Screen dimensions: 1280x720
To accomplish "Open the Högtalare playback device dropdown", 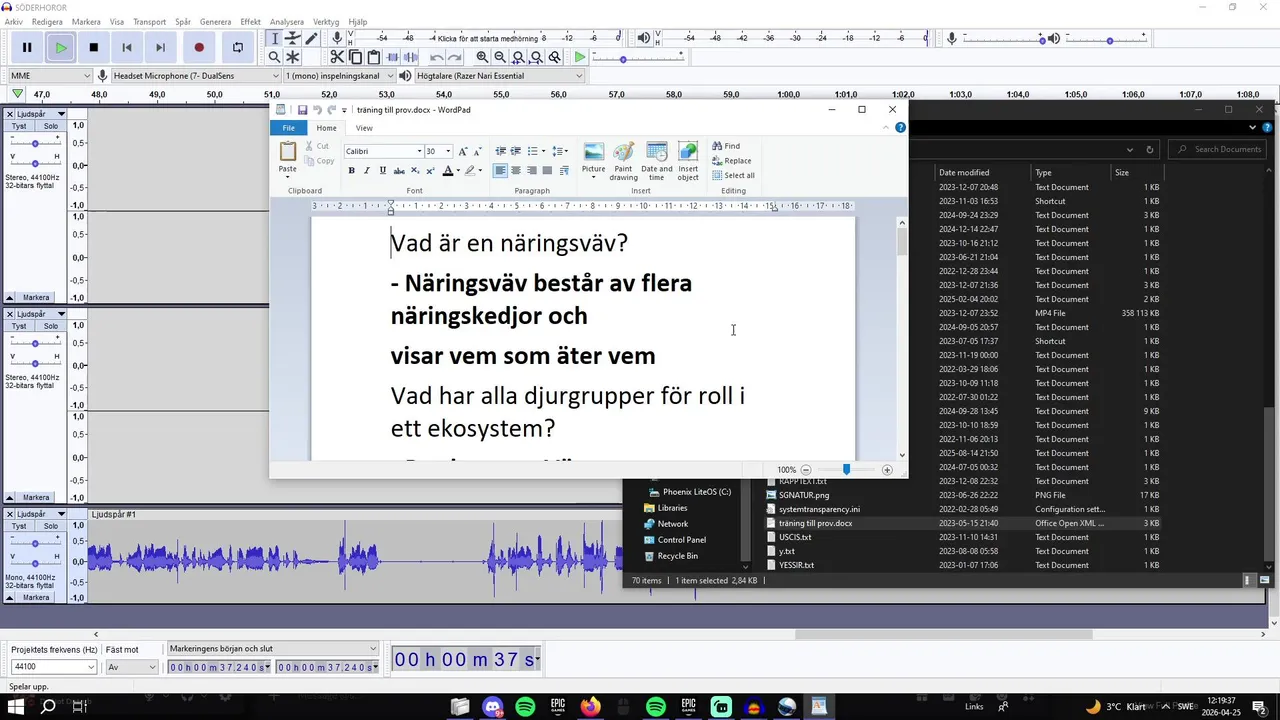I will click(x=499, y=75).
